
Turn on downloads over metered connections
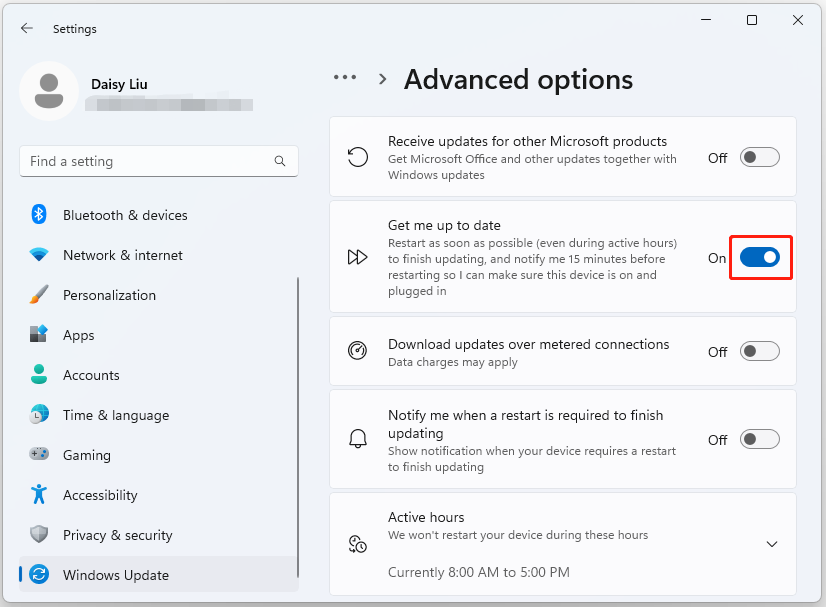click(x=758, y=351)
